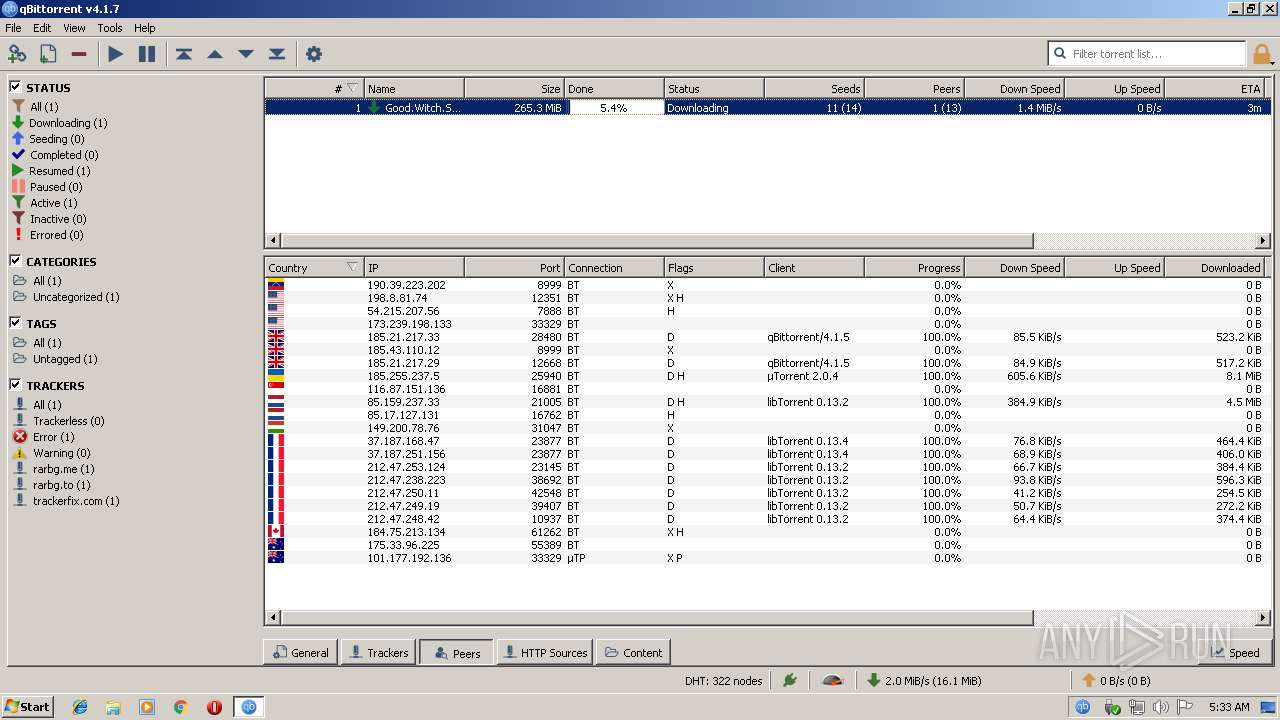
Task: Filter by trackerfix.com (1) tracker
Action: point(66,501)
